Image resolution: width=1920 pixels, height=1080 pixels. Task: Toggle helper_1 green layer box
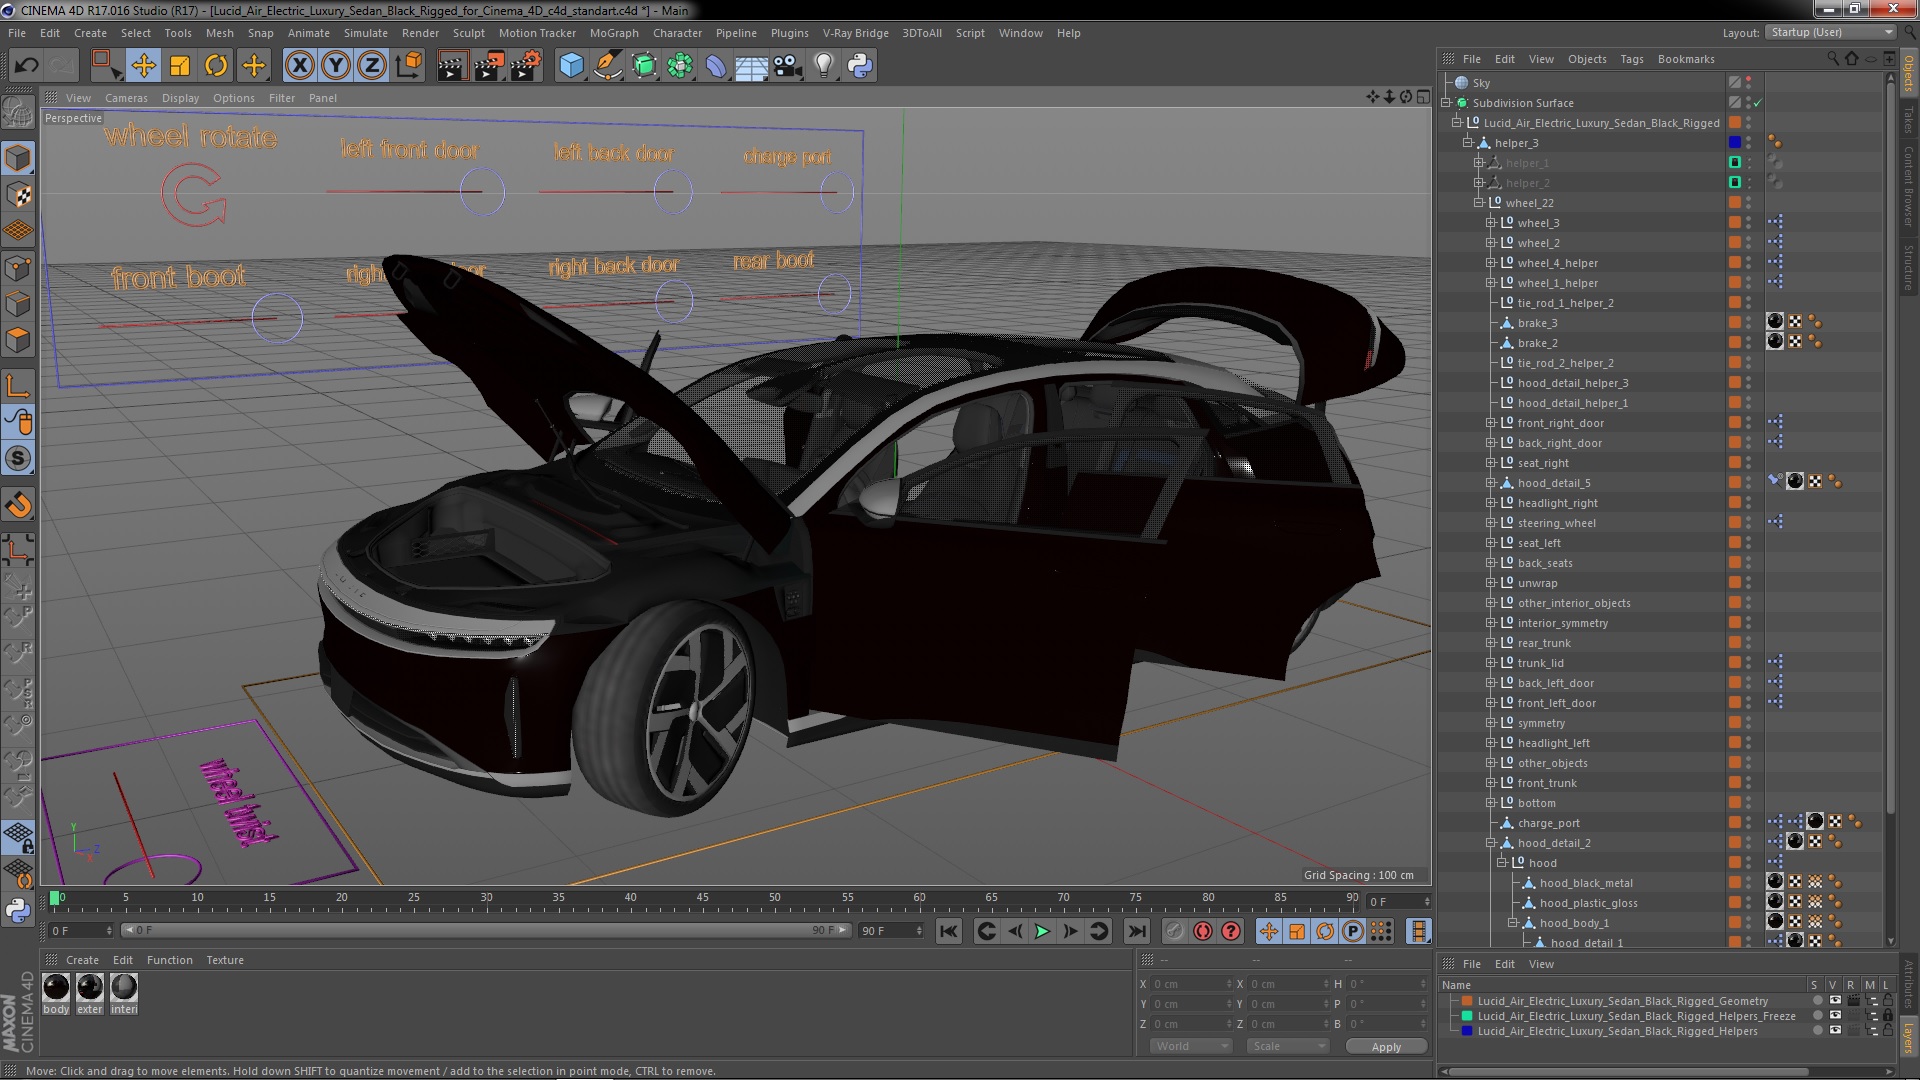[1735, 163]
